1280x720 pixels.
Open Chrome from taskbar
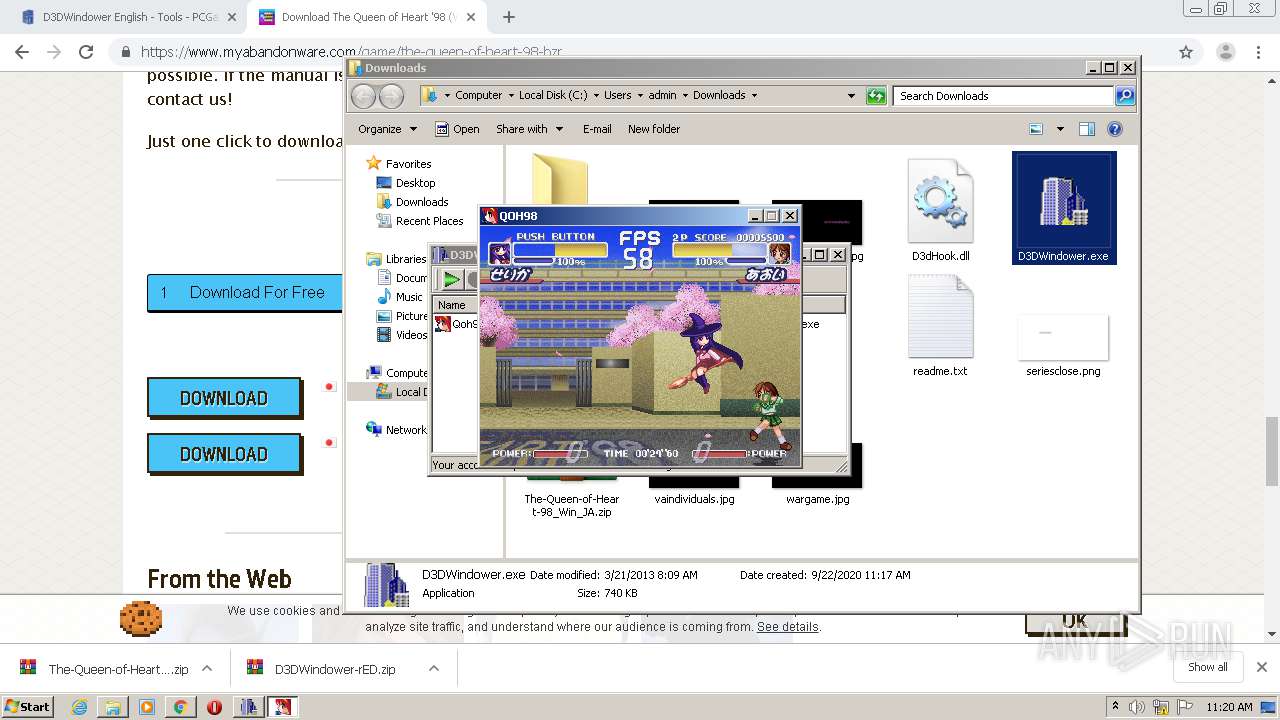pos(180,707)
